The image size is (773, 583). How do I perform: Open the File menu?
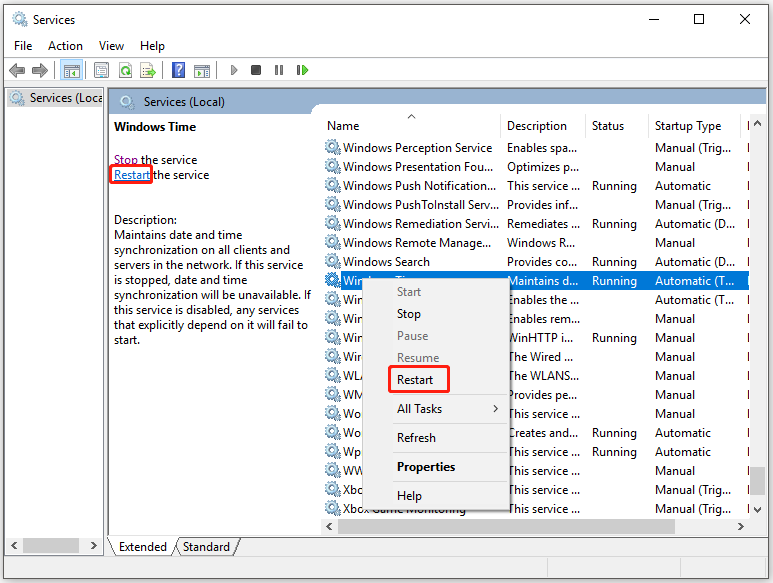point(23,46)
